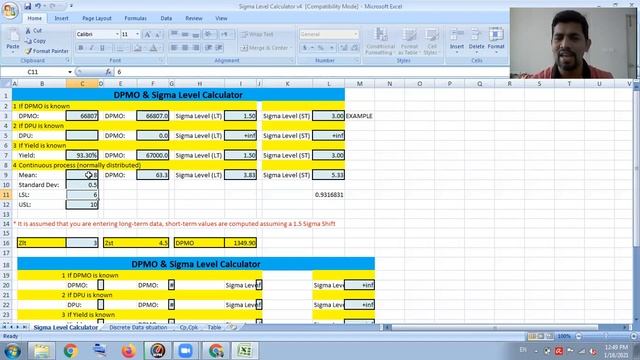Toggle underline formatting
640x360 pixels.
[102, 48]
